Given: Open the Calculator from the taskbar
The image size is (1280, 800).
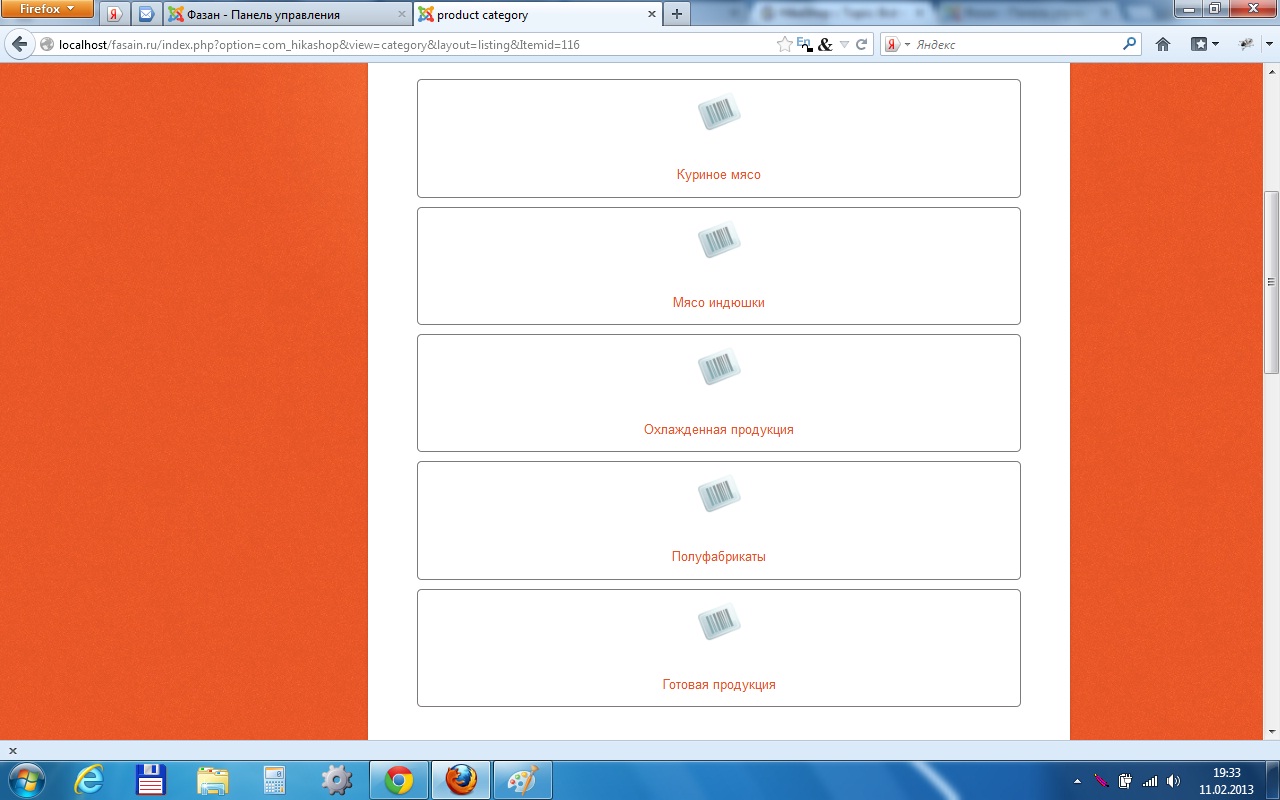Looking at the screenshot, I should click(275, 780).
